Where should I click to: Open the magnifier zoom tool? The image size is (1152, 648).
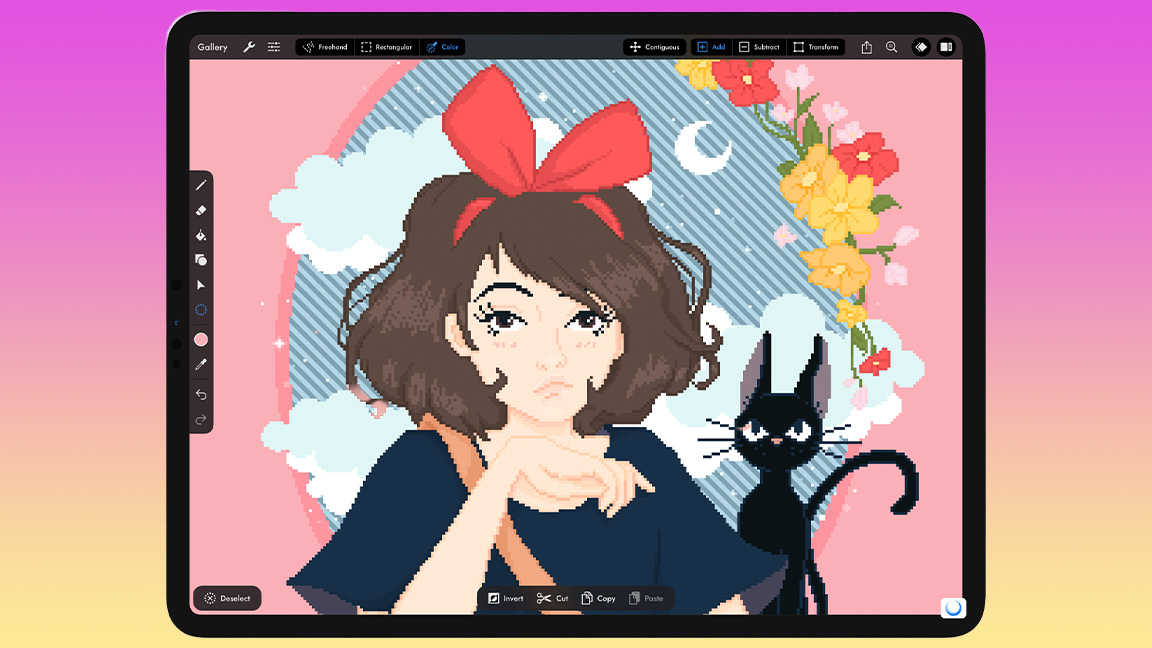pos(891,47)
